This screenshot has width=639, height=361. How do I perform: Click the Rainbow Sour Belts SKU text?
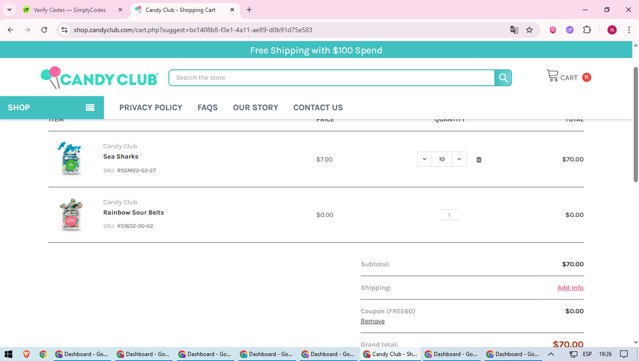point(128,226)
